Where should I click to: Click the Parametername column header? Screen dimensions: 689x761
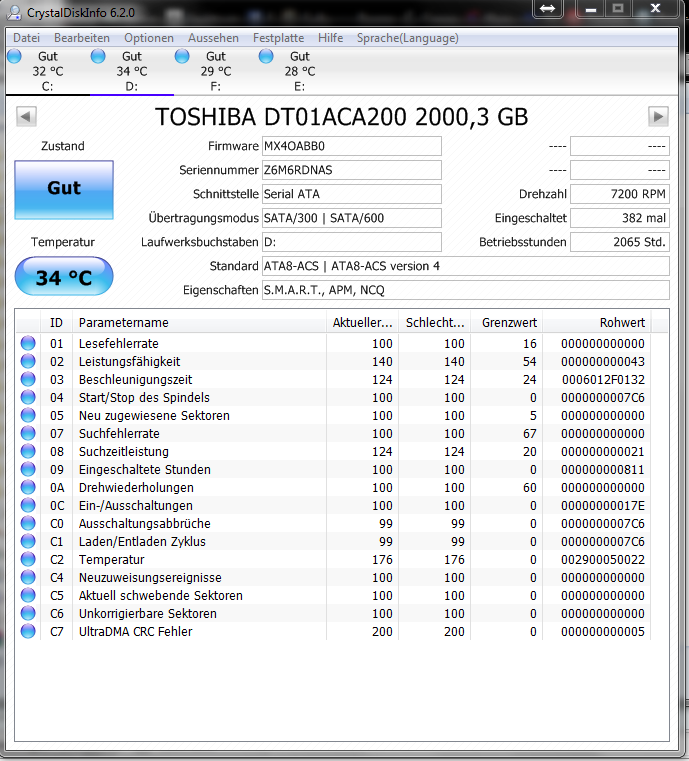(x=199, y=322)
